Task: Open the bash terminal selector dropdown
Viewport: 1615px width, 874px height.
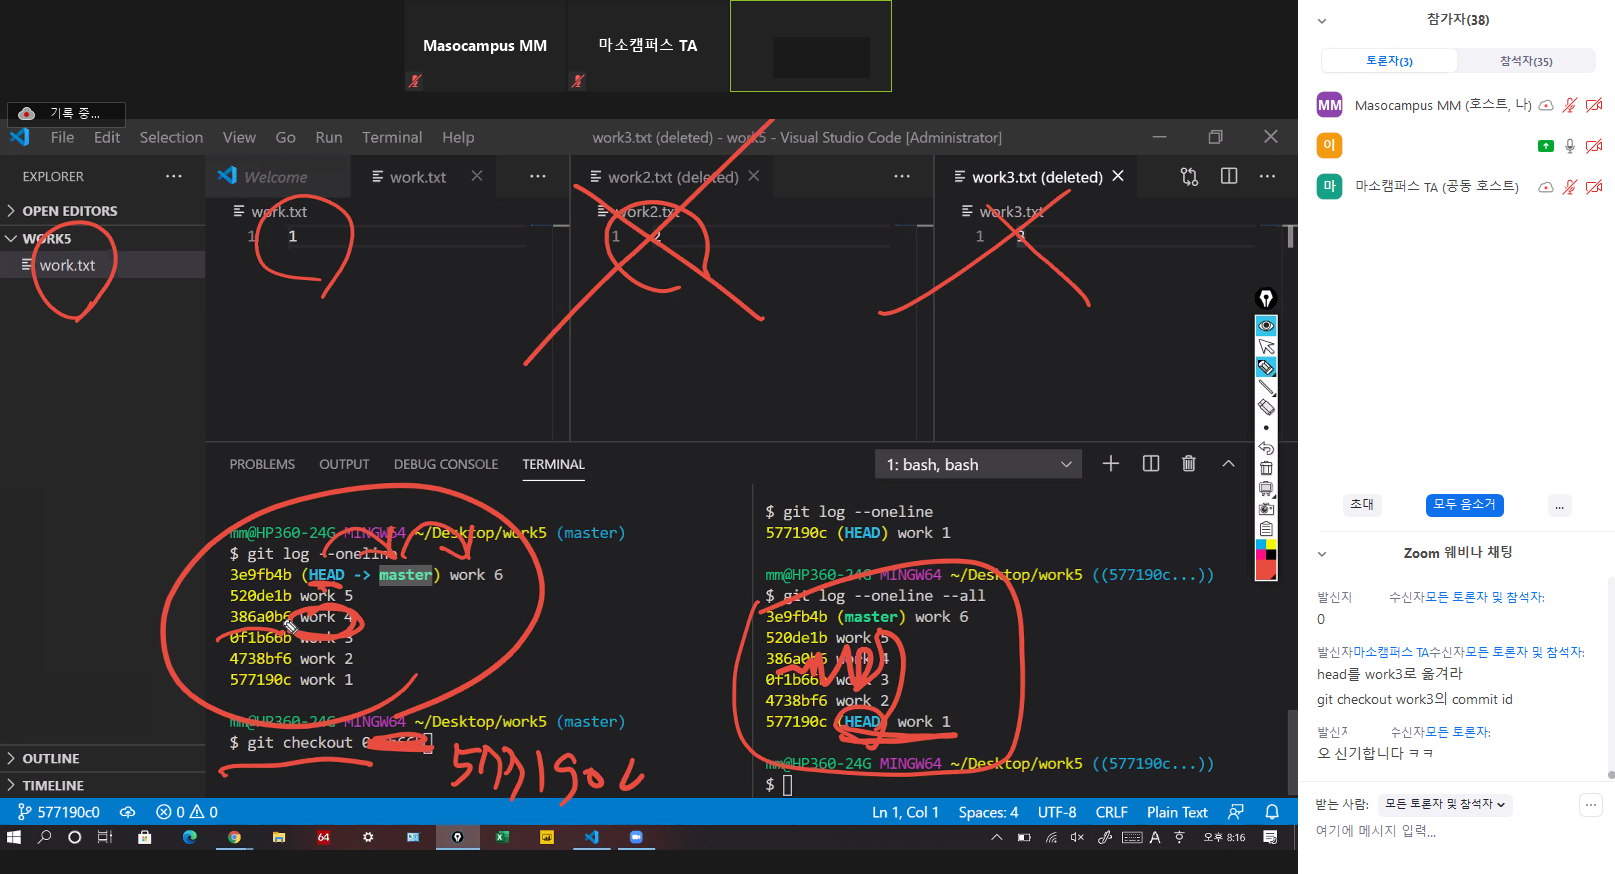Action: point(978,464)
